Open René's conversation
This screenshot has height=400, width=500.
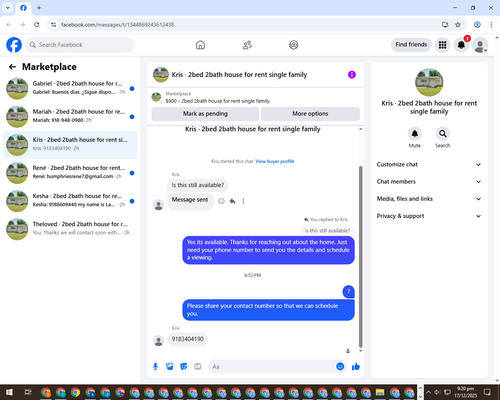click(x=70, y=173)
